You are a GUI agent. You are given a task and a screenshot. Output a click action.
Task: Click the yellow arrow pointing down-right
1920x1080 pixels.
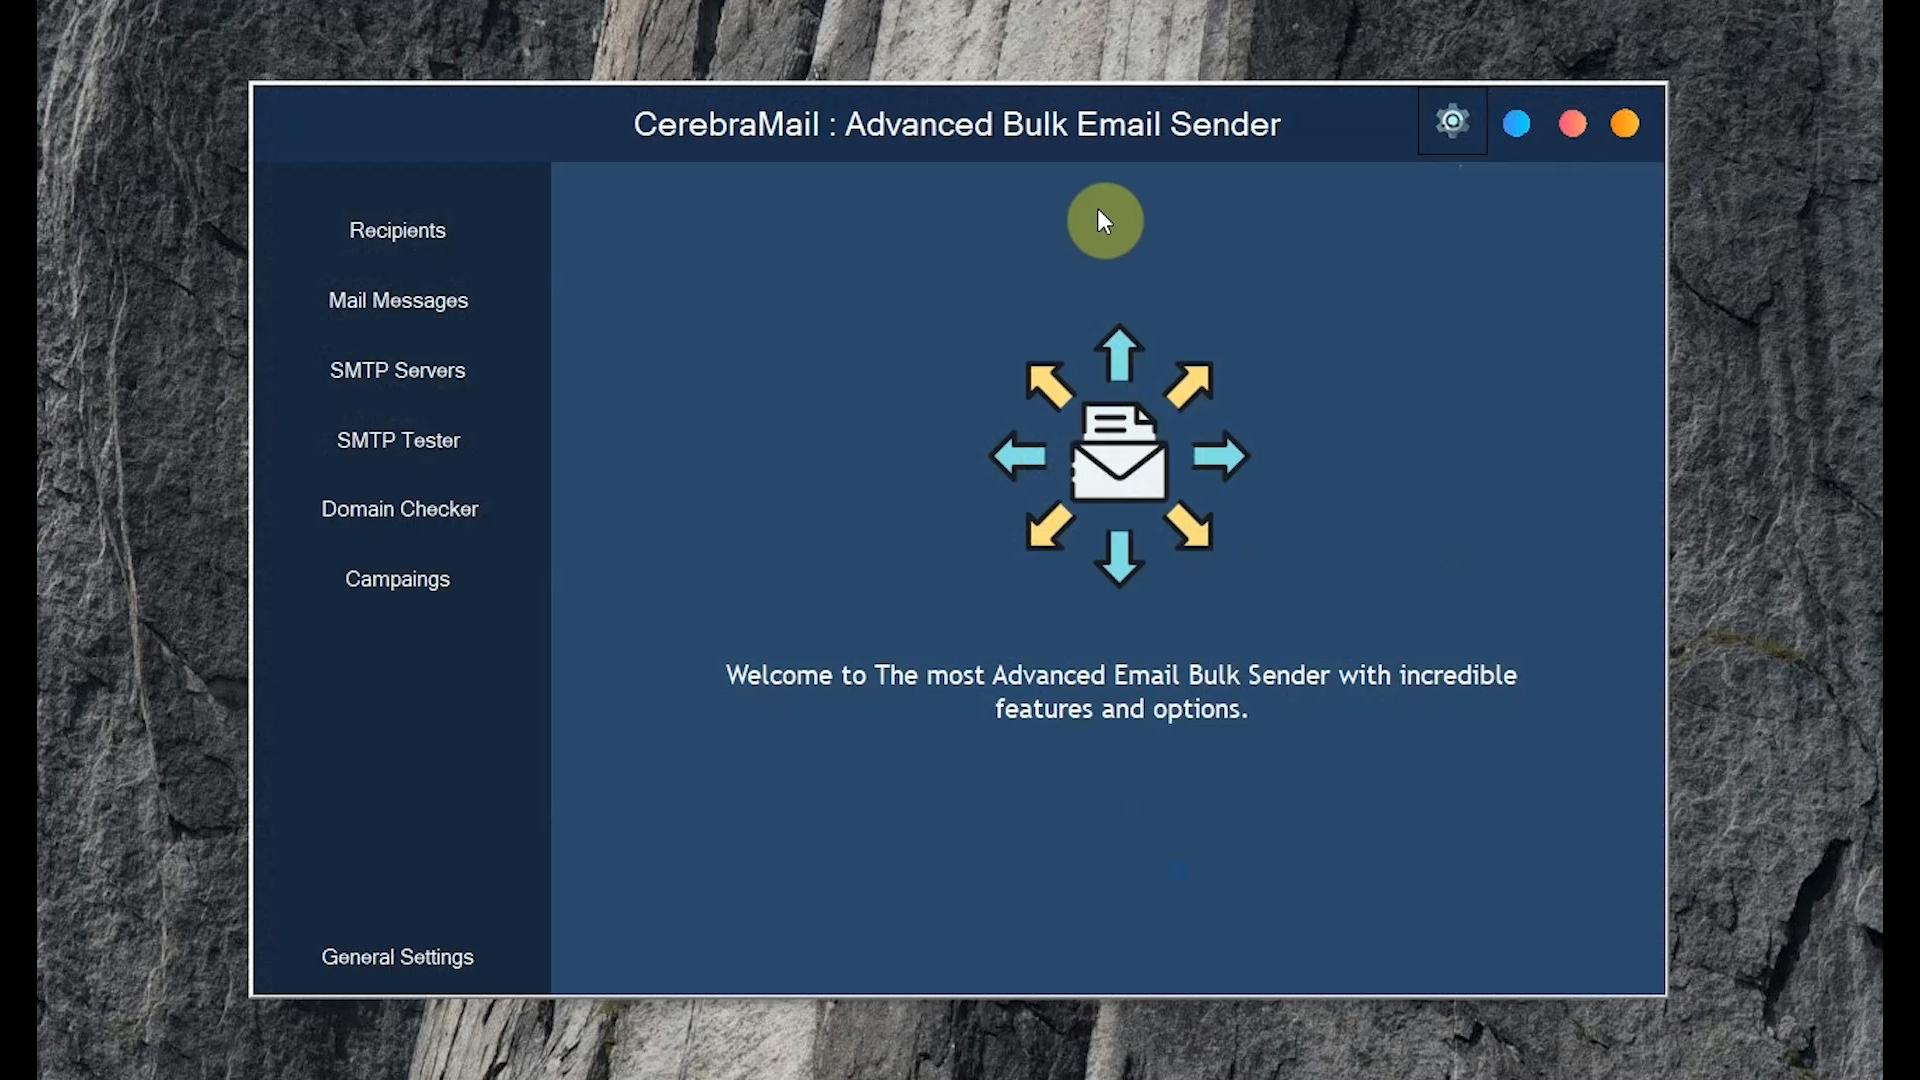[1189, 526]
